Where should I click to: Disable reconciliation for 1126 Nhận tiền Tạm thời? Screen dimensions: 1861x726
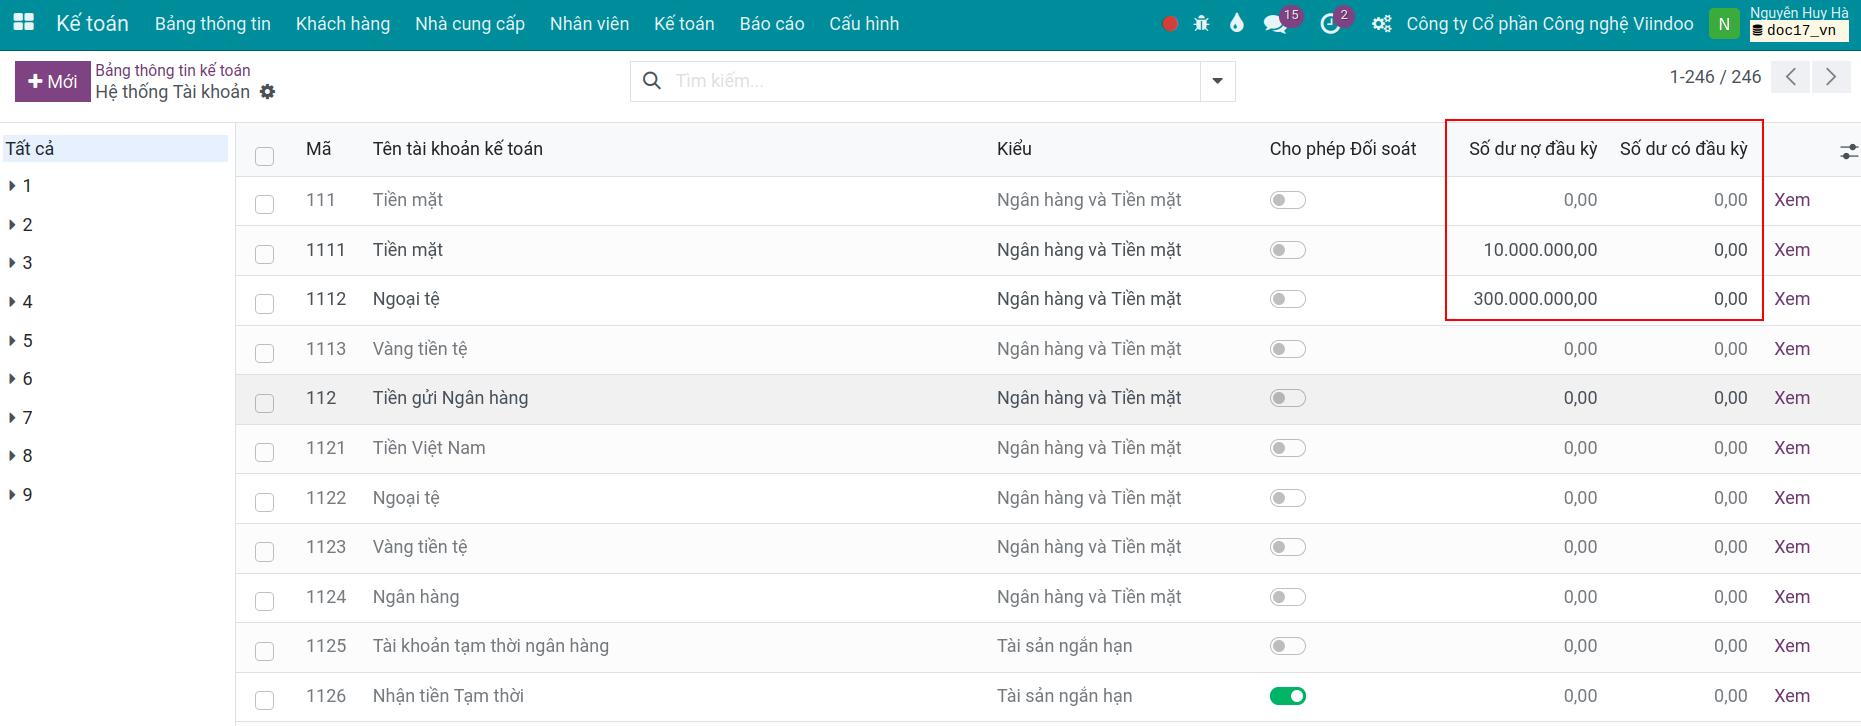tap(1288, 696)
